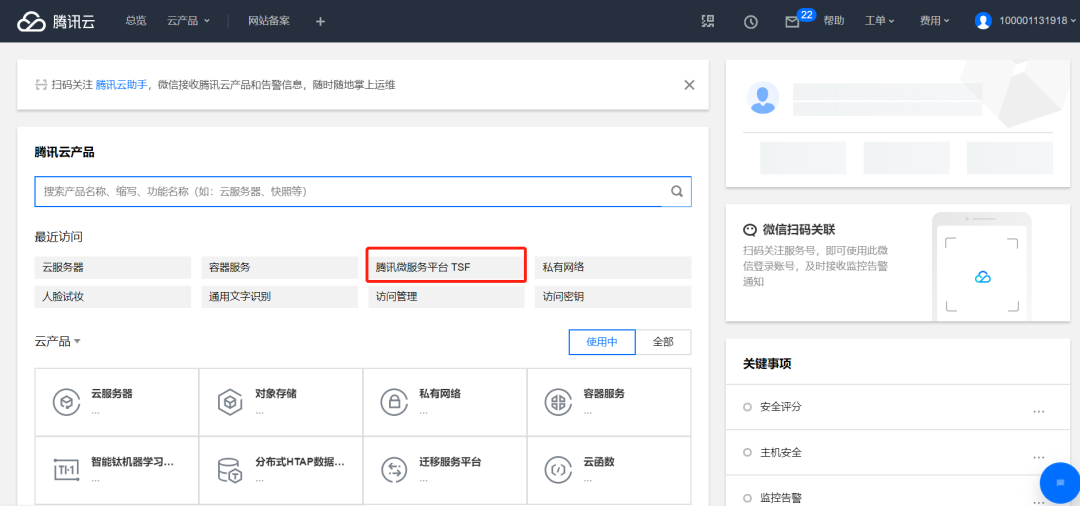Click the cloud icon in phone mockup
The height and width of the screenshot is (506, 1080).
pos(982,277)
